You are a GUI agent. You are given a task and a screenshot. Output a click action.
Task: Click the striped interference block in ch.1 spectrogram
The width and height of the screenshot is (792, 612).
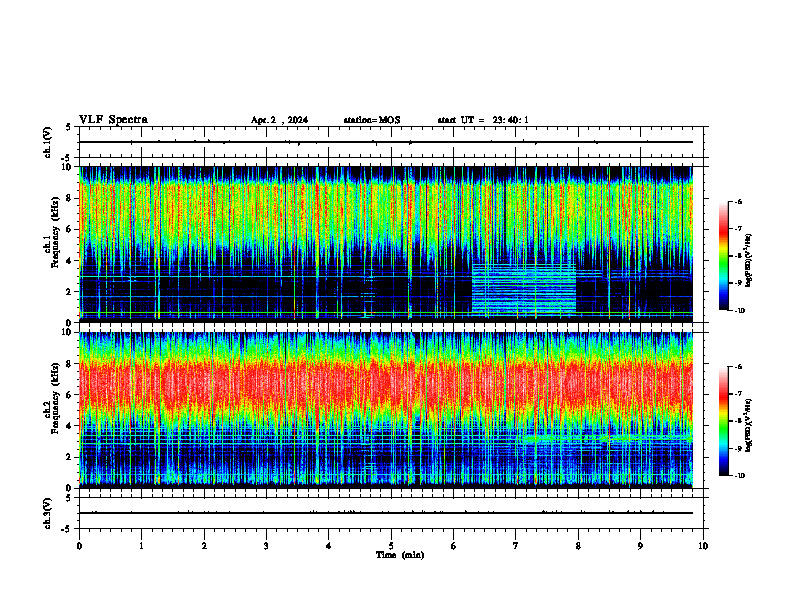point(524,289)
